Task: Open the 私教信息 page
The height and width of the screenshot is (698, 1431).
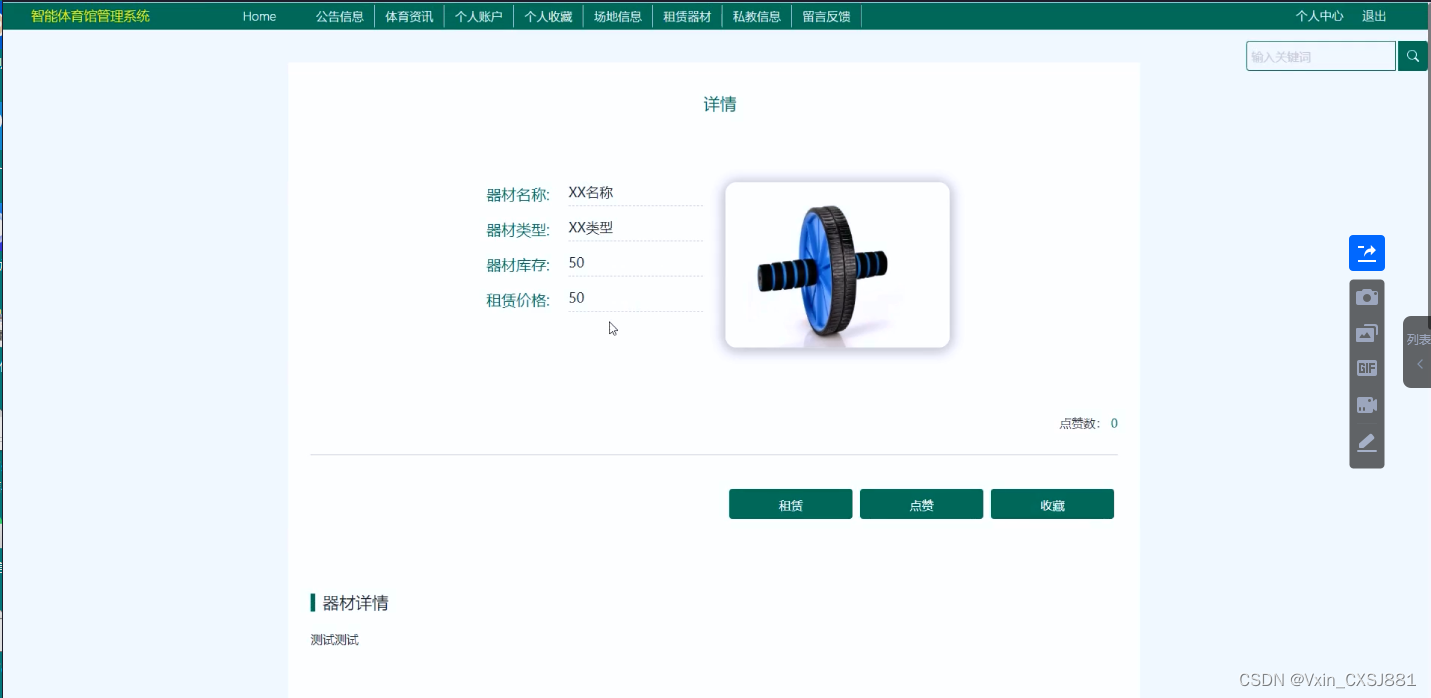Action: pyautogui.click(x=757, y=16)
